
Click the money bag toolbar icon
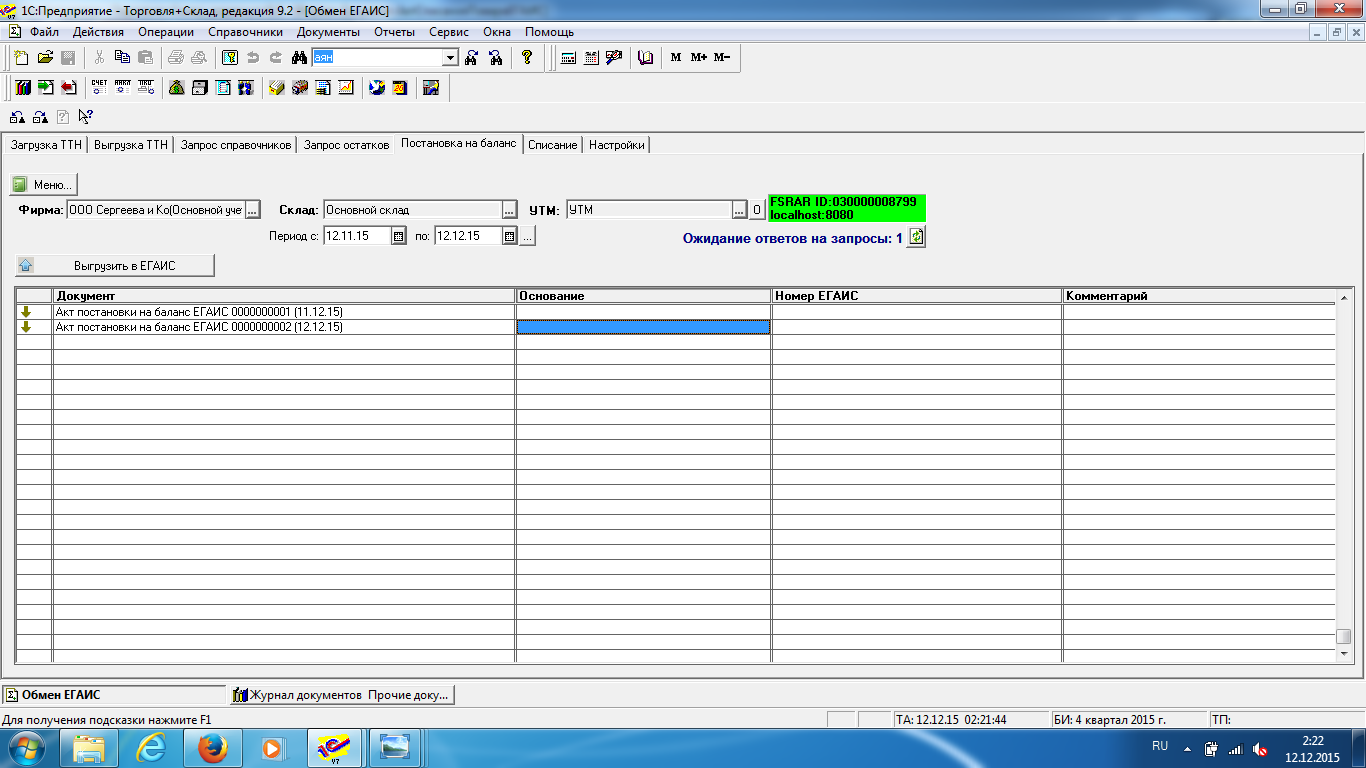point(176,88)
